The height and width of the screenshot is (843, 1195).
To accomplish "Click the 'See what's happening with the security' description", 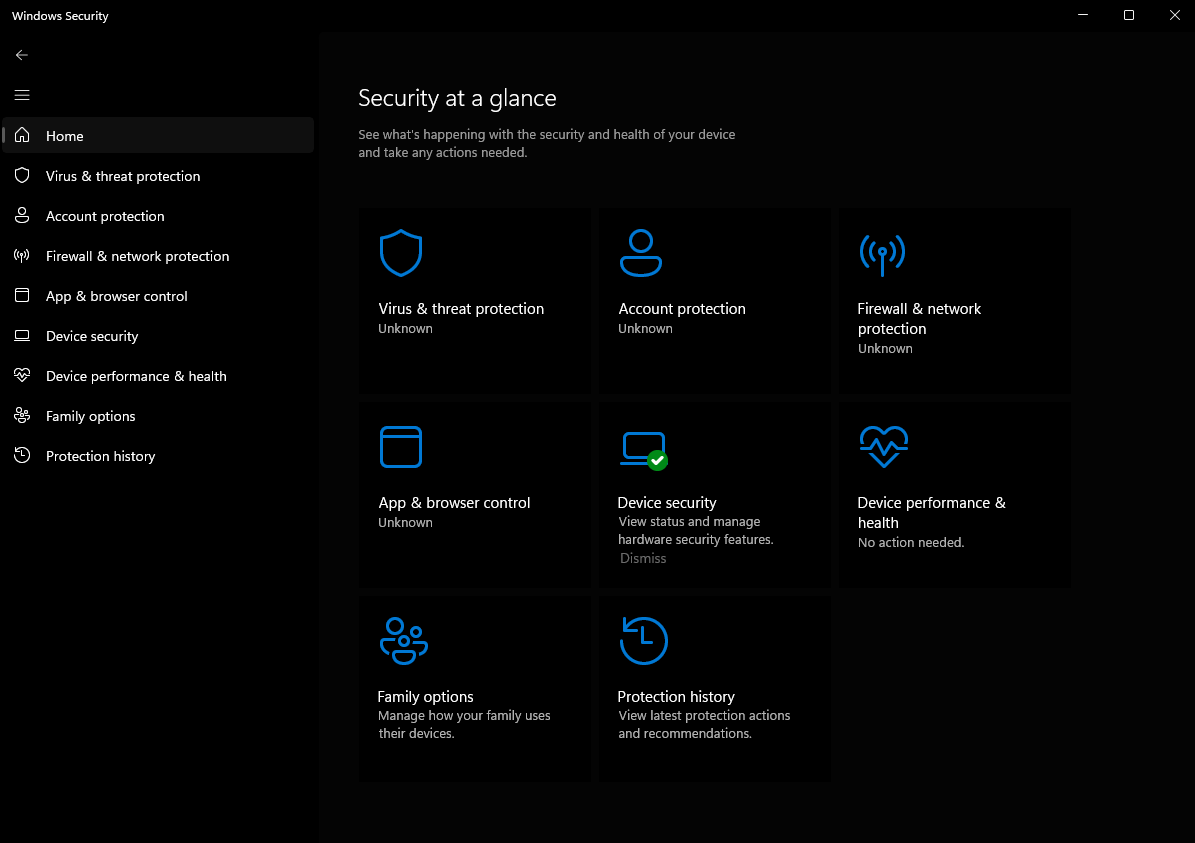I will 546,143.
